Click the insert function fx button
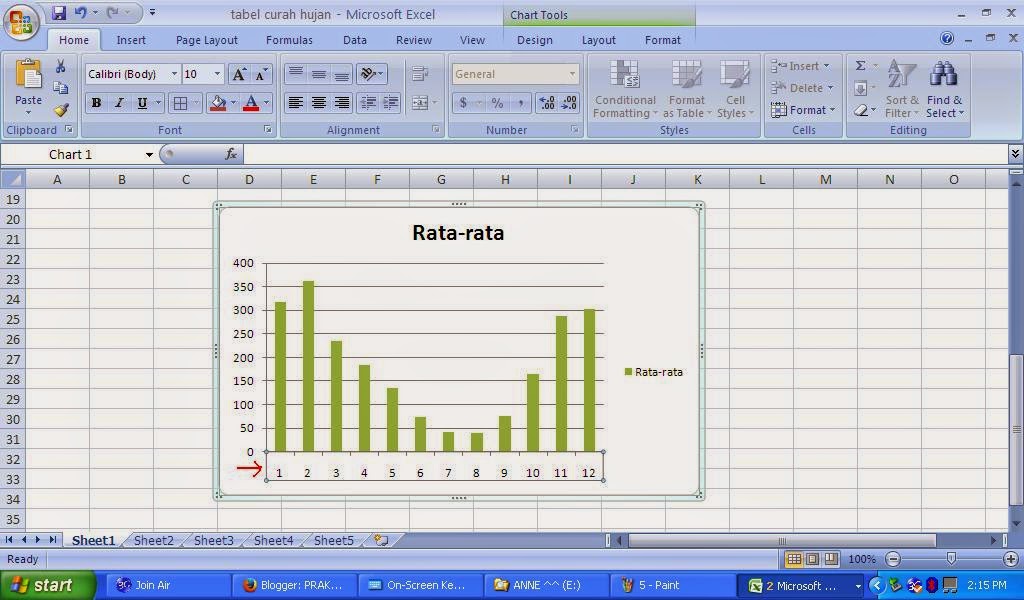 [x=231, y=154]
